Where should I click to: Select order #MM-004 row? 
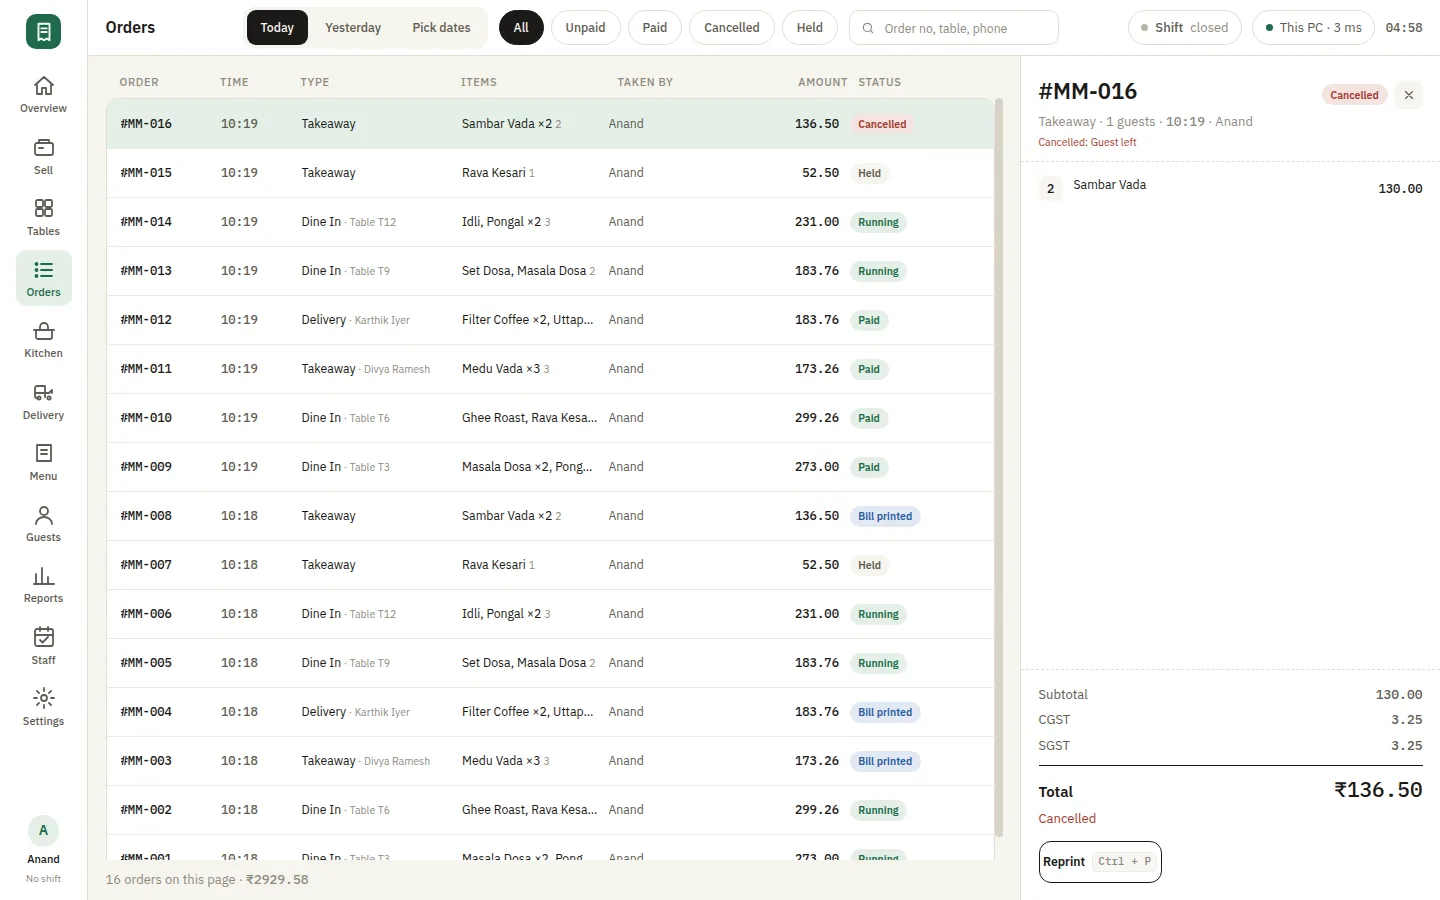pos(550,712)
